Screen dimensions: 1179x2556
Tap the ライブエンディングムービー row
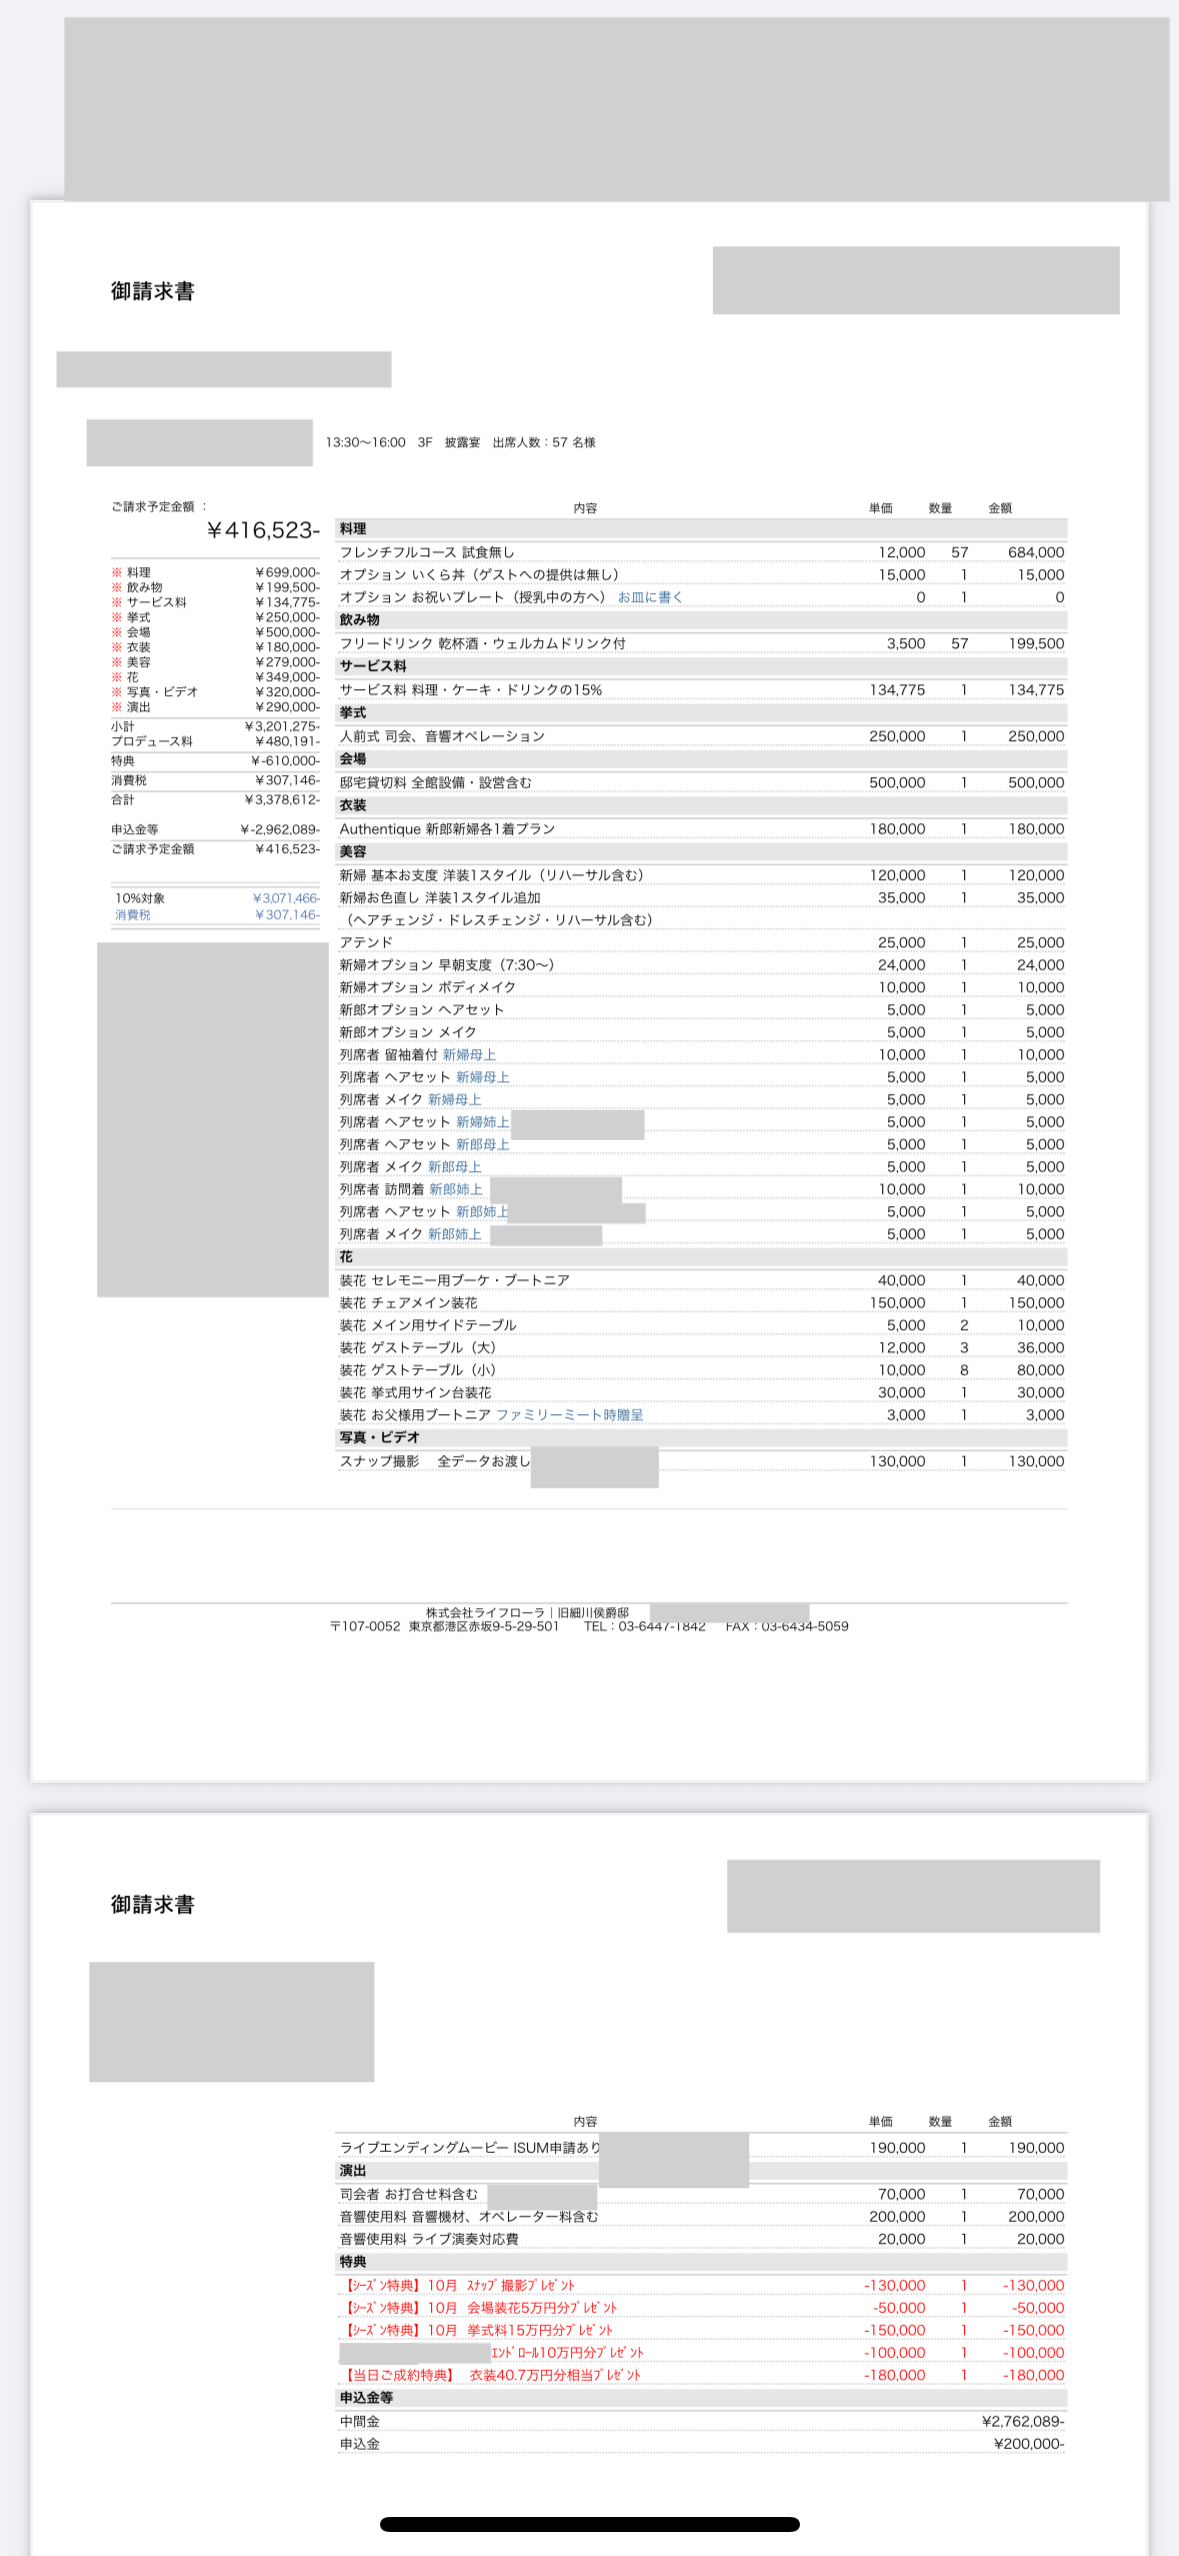pos(470,2148)
